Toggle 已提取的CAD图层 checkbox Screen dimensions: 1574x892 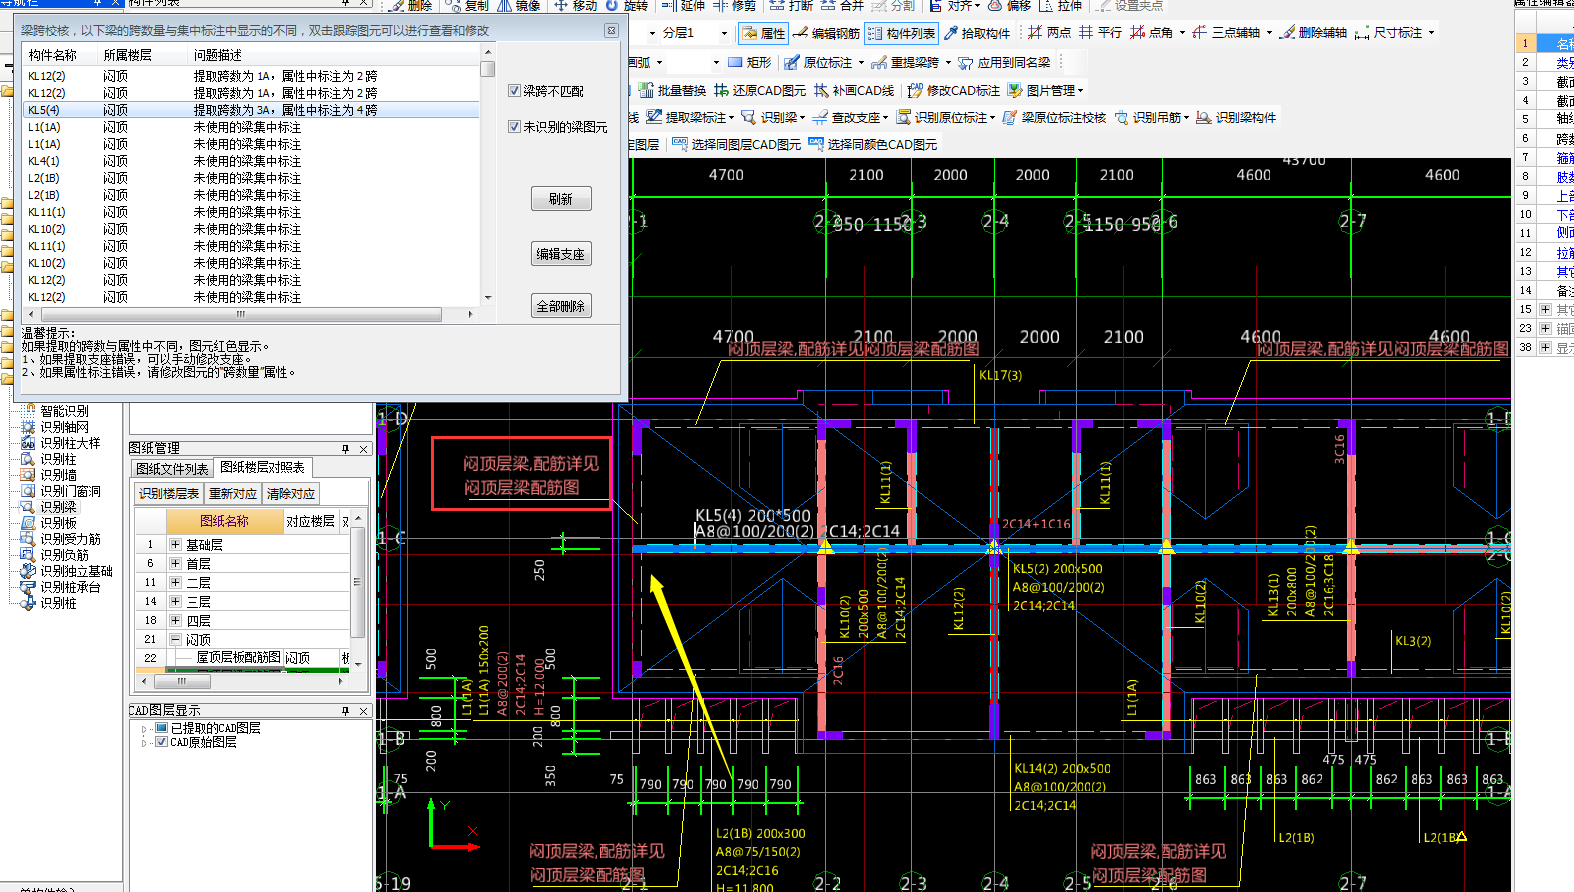pos(161,728)
